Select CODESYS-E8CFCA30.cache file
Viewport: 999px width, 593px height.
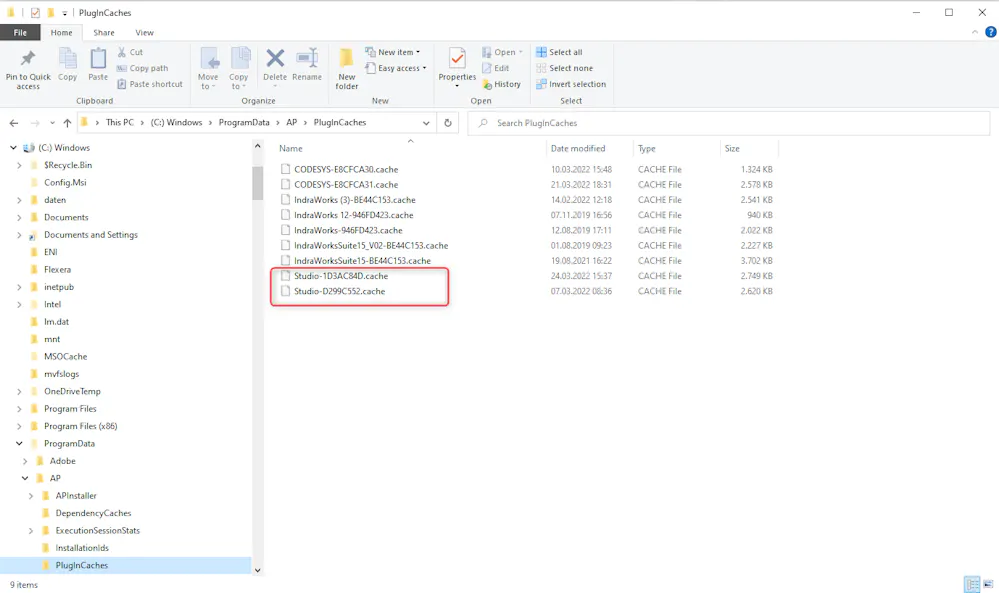[x=346, y=169]
